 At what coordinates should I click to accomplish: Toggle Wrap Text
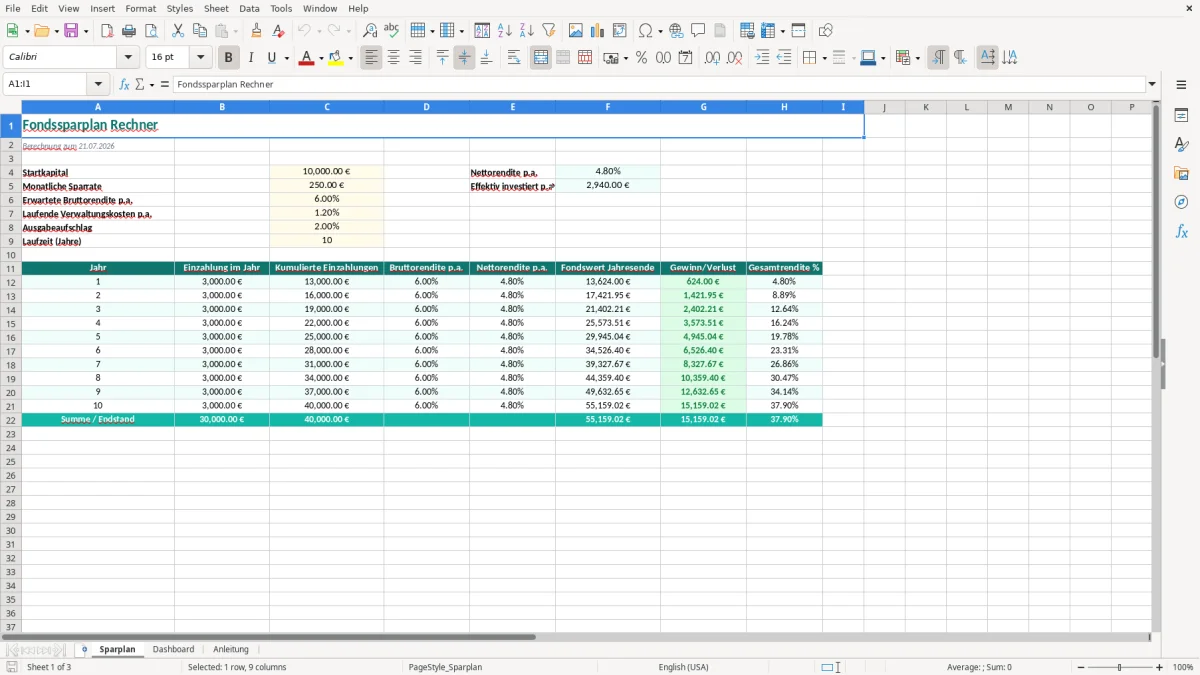click(x=514, y=58)
